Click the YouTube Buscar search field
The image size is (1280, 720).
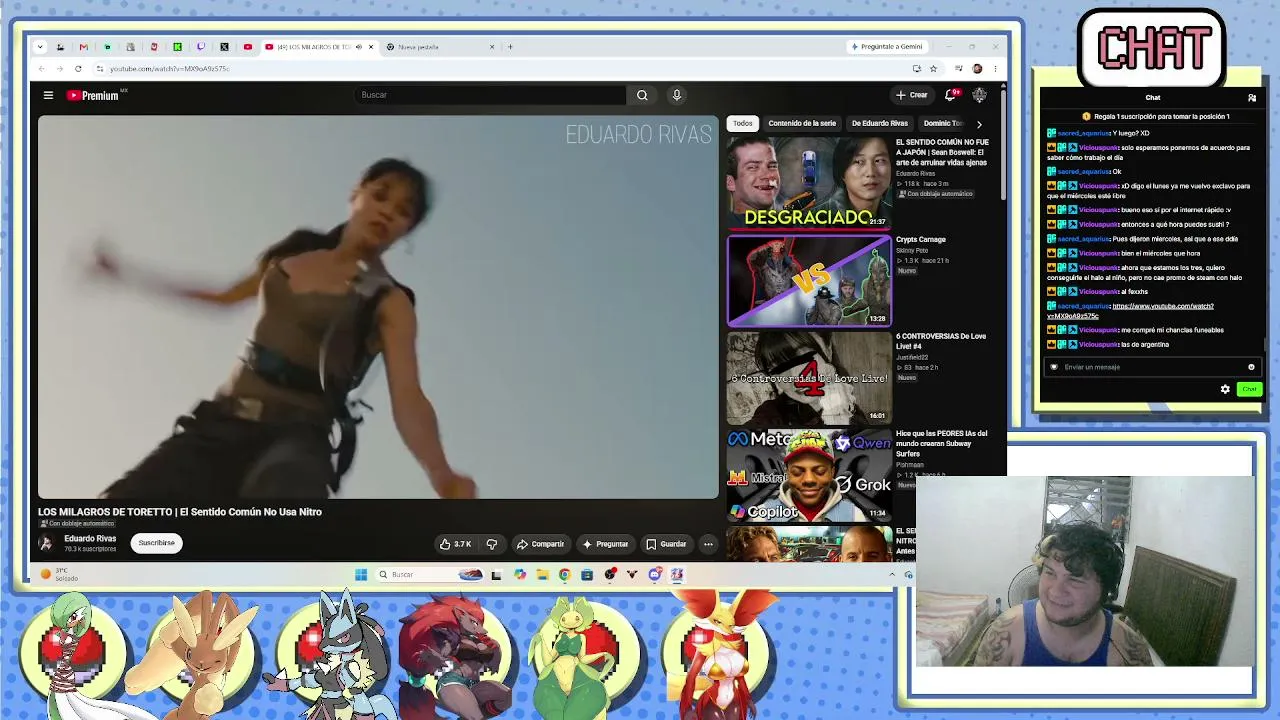pyautogui.click(x=490, y=95)
